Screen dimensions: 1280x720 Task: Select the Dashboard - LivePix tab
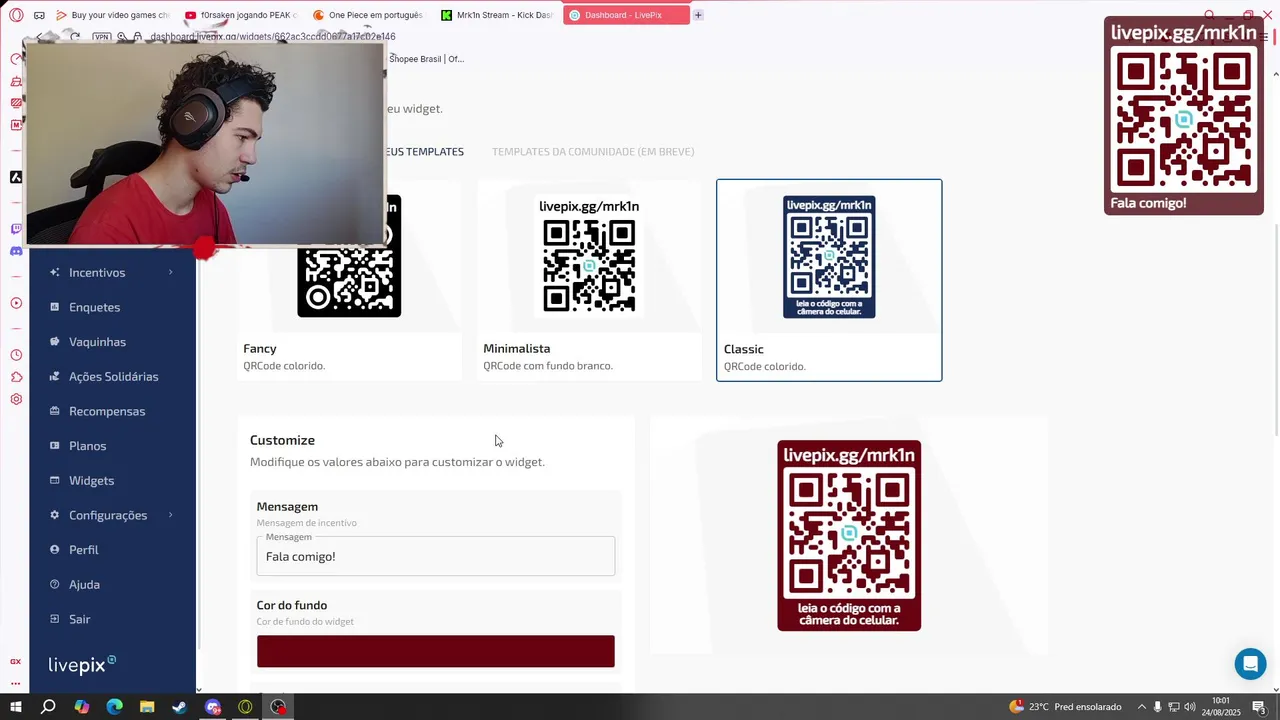[x=626, y=15]
